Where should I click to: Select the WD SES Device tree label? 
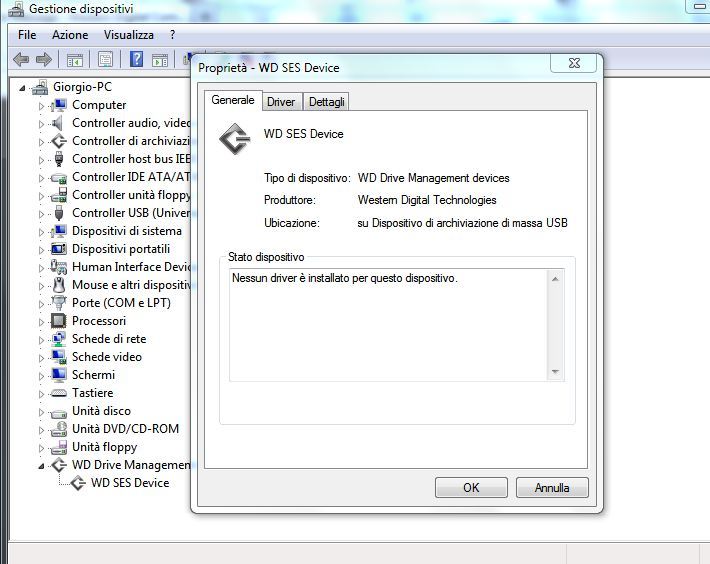tap(130, 483)
